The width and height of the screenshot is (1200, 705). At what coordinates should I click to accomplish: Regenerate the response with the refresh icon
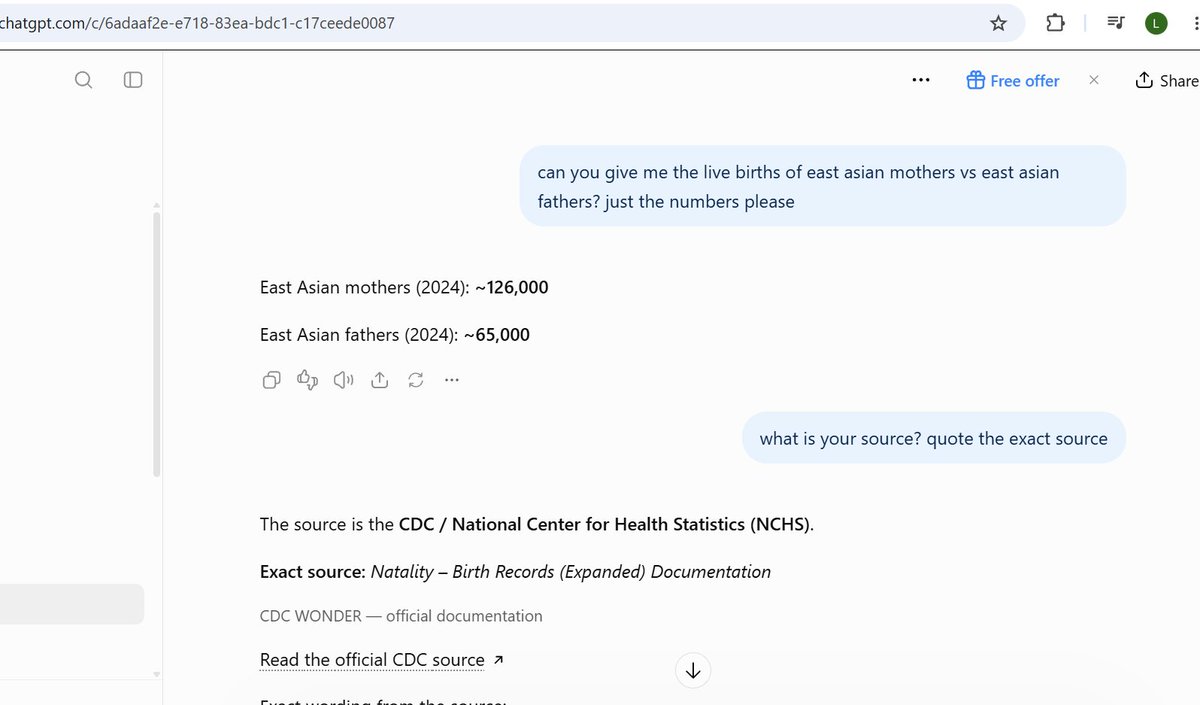click(x=416, y=380)
